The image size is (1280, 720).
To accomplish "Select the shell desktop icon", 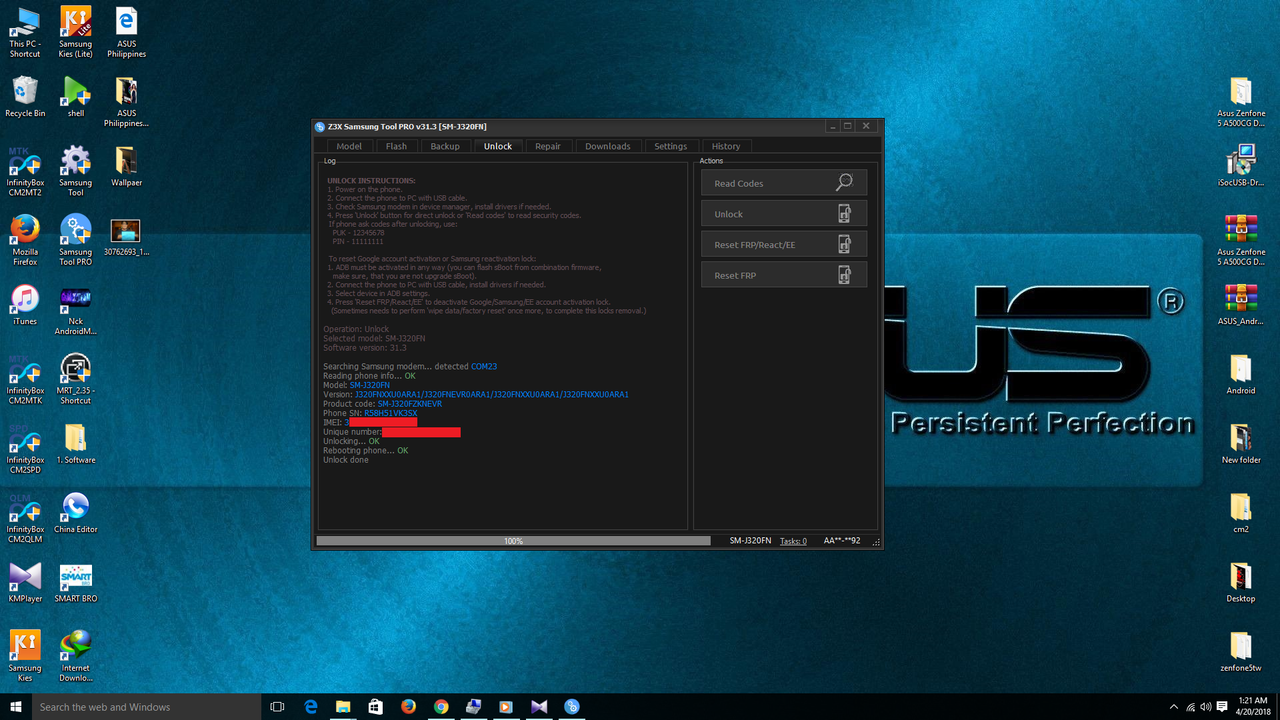I will point(76,97).
